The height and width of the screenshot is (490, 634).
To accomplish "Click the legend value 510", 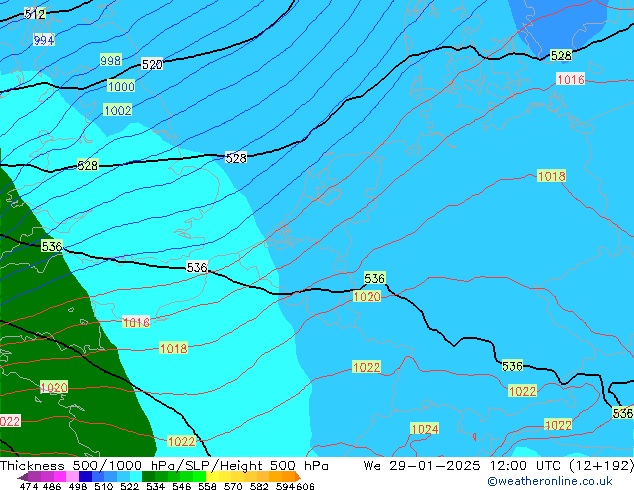I will (104, 486).
